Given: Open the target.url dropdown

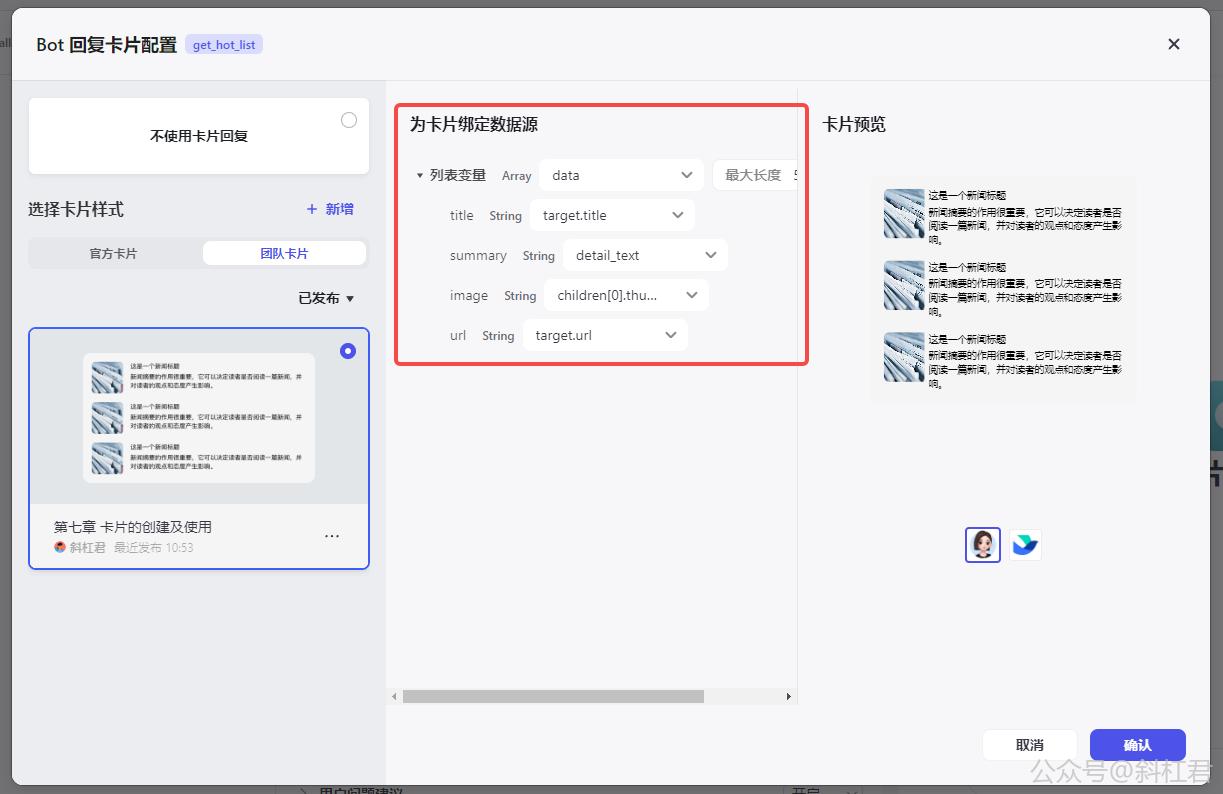Looking at the screenshot, I should point(605,335).
